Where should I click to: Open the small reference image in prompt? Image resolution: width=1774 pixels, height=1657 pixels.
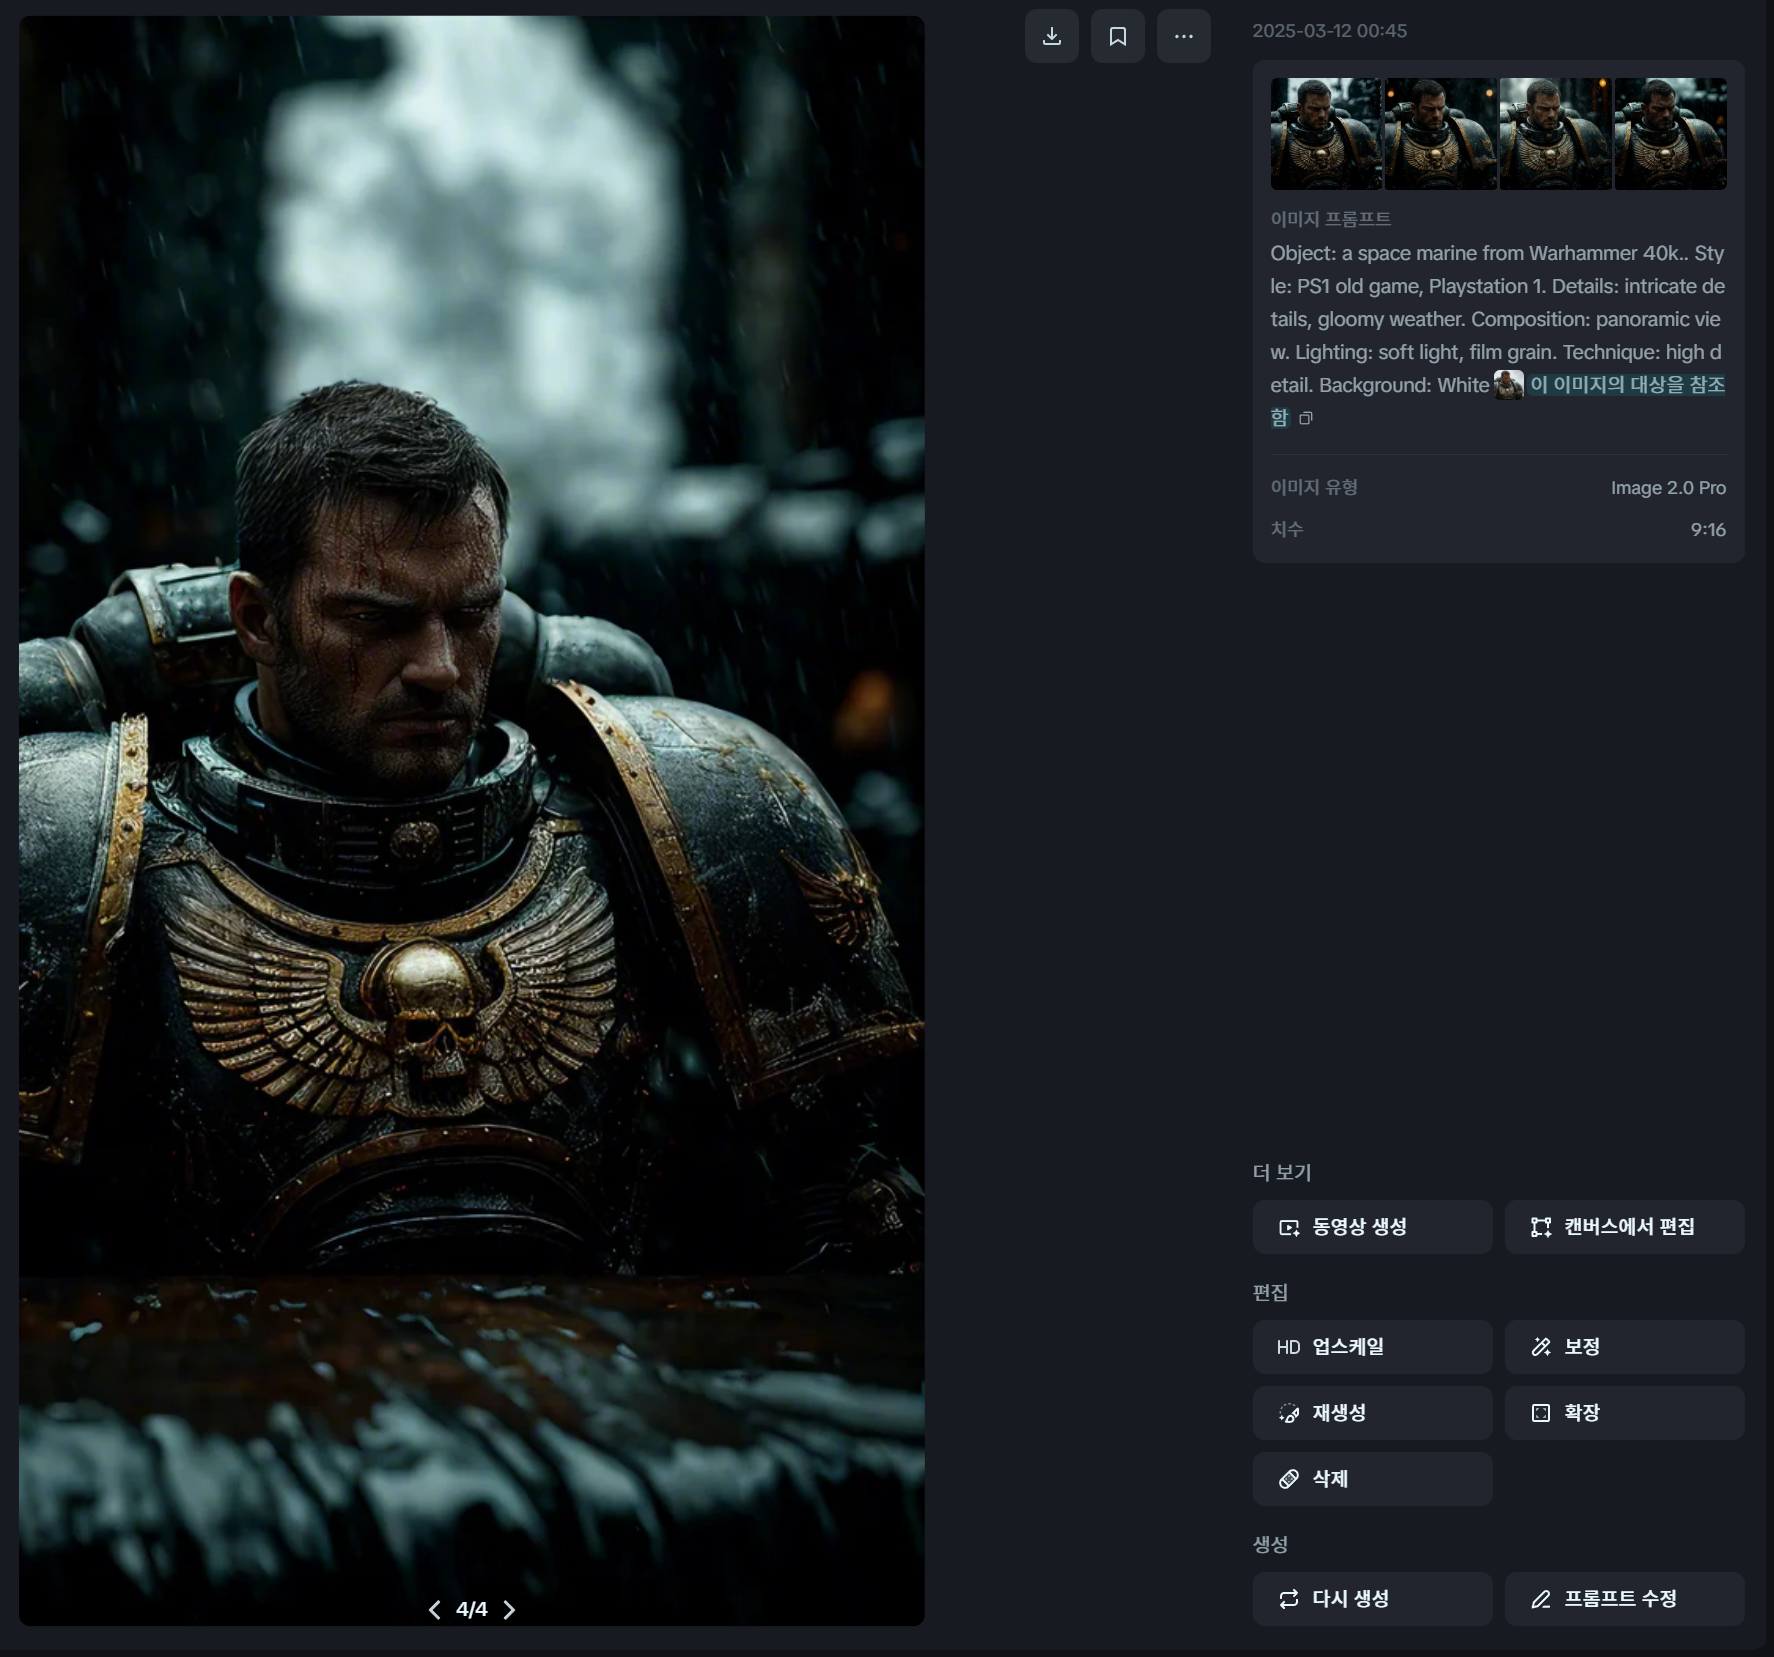point(1508,385)
